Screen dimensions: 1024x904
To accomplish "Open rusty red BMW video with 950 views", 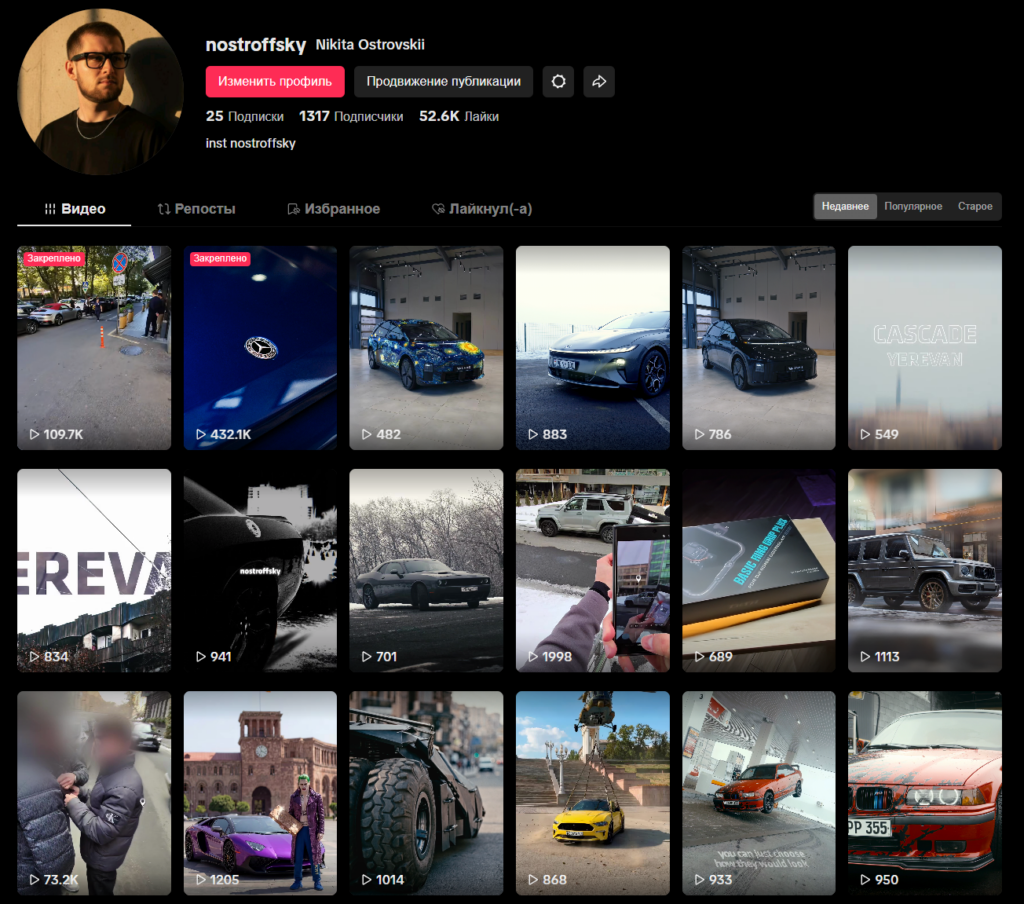I will pos(925,793).
